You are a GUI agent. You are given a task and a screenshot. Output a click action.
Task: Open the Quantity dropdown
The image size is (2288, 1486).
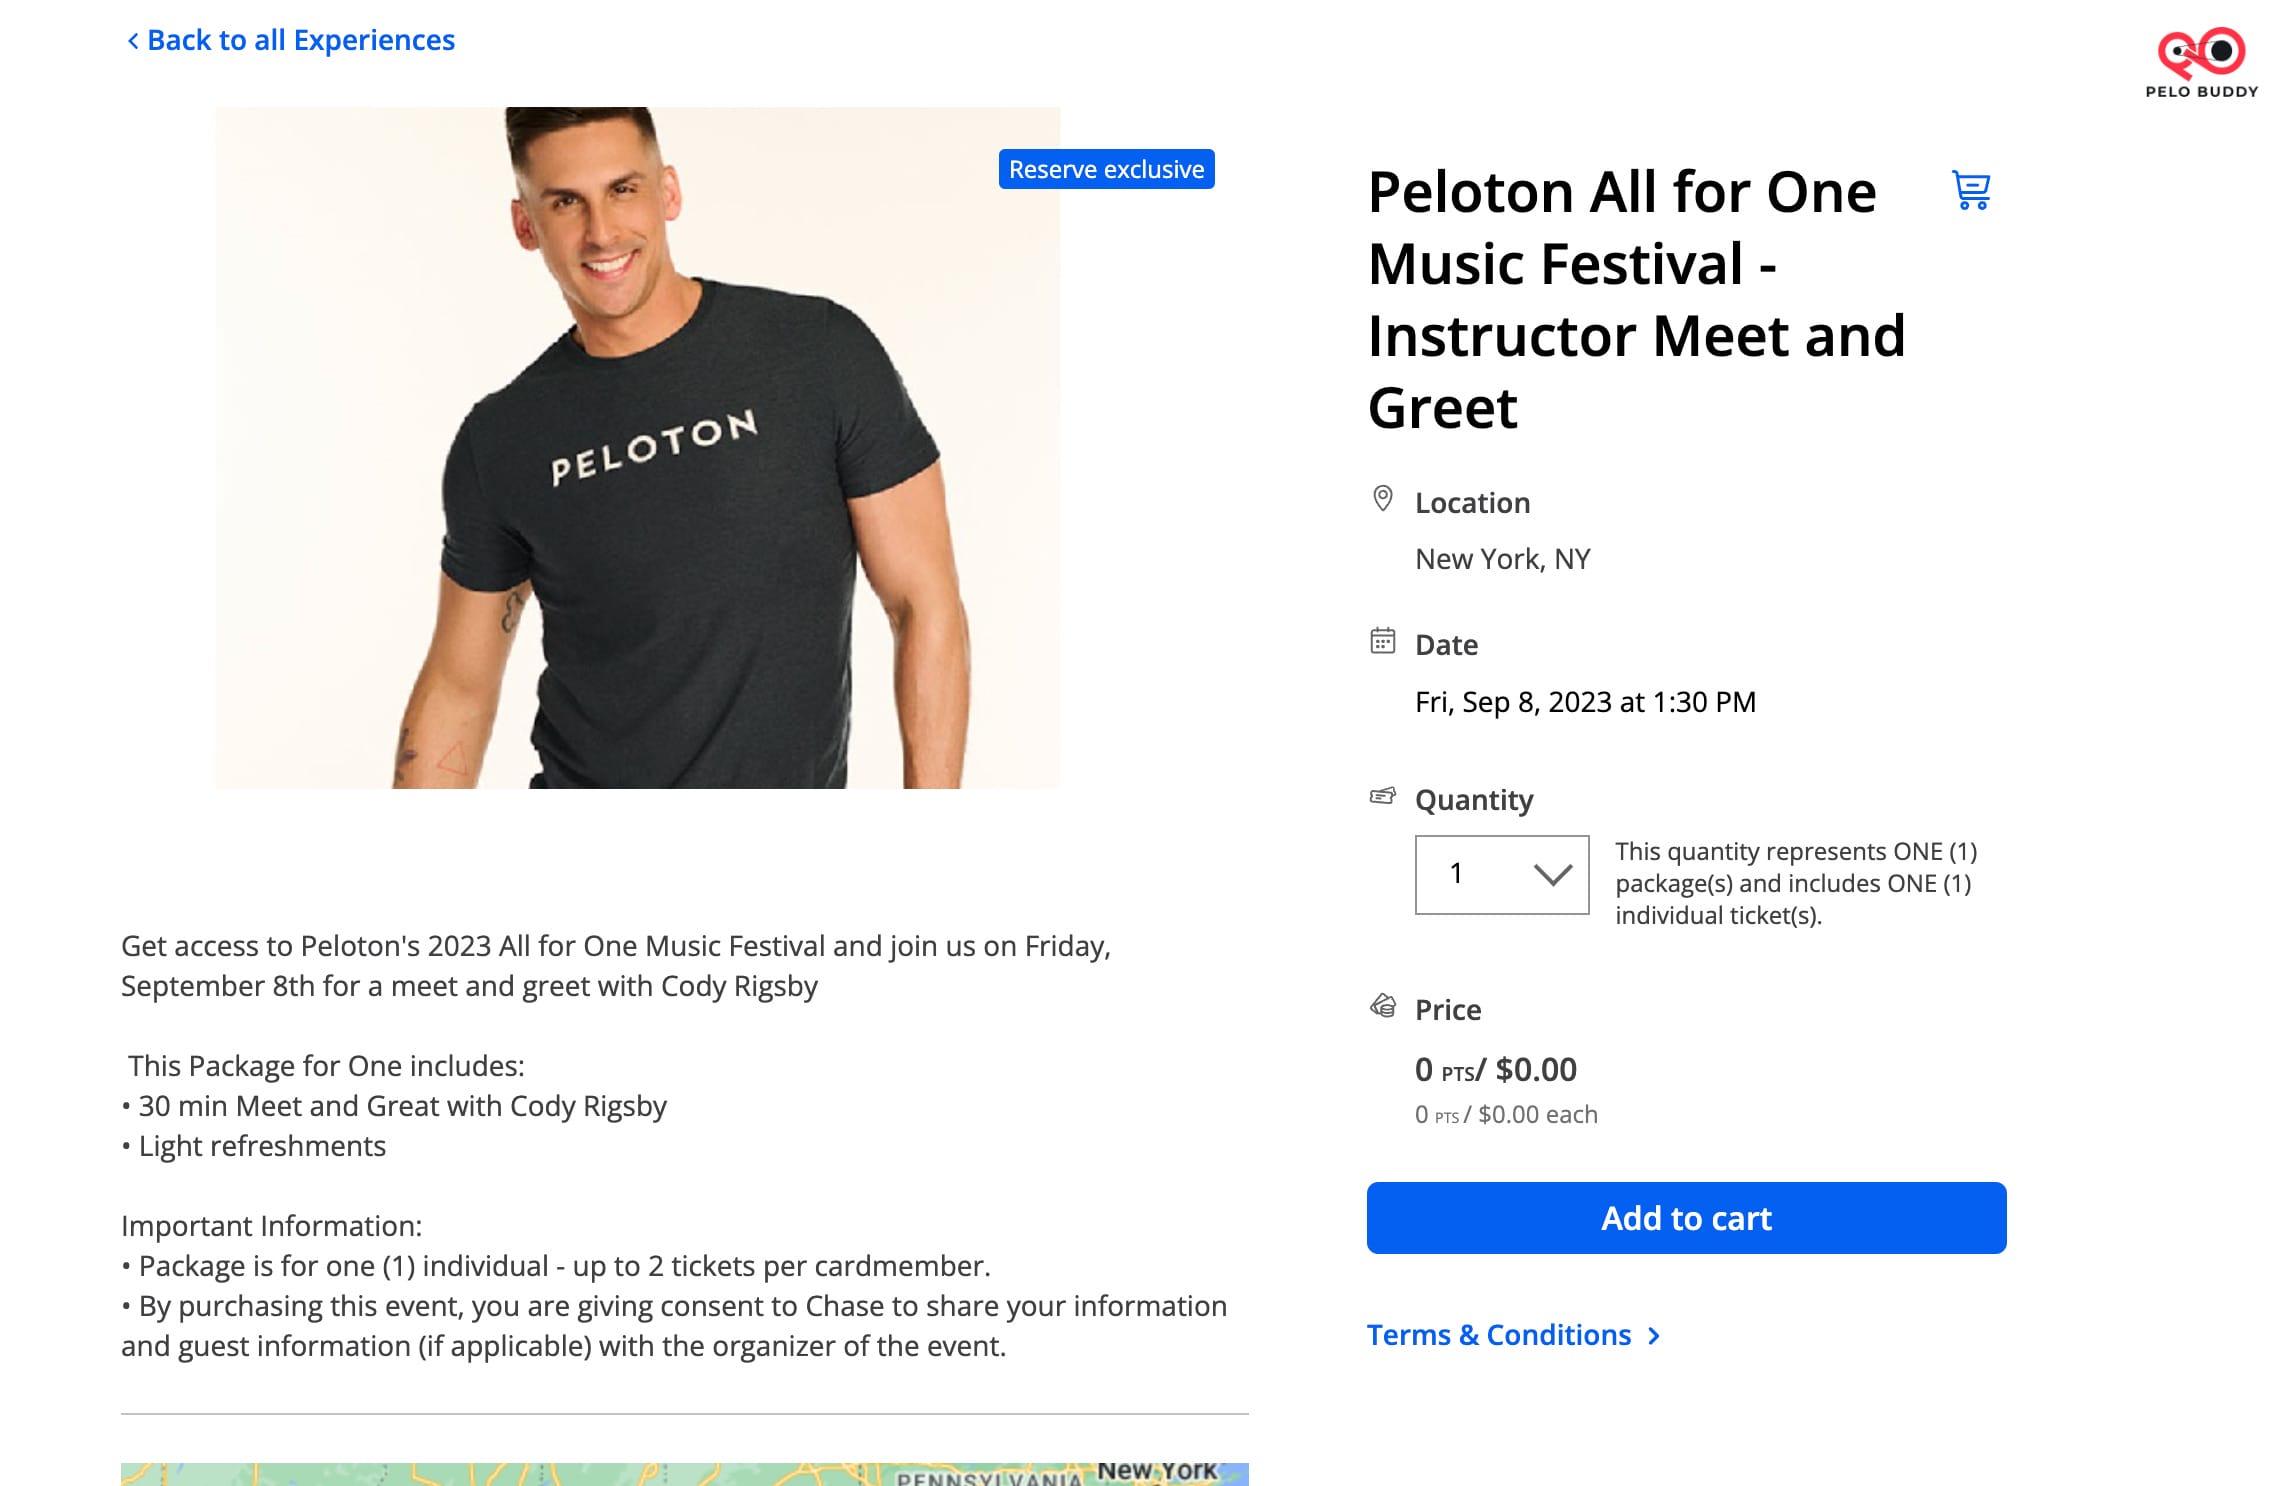tap(1501, 875)
